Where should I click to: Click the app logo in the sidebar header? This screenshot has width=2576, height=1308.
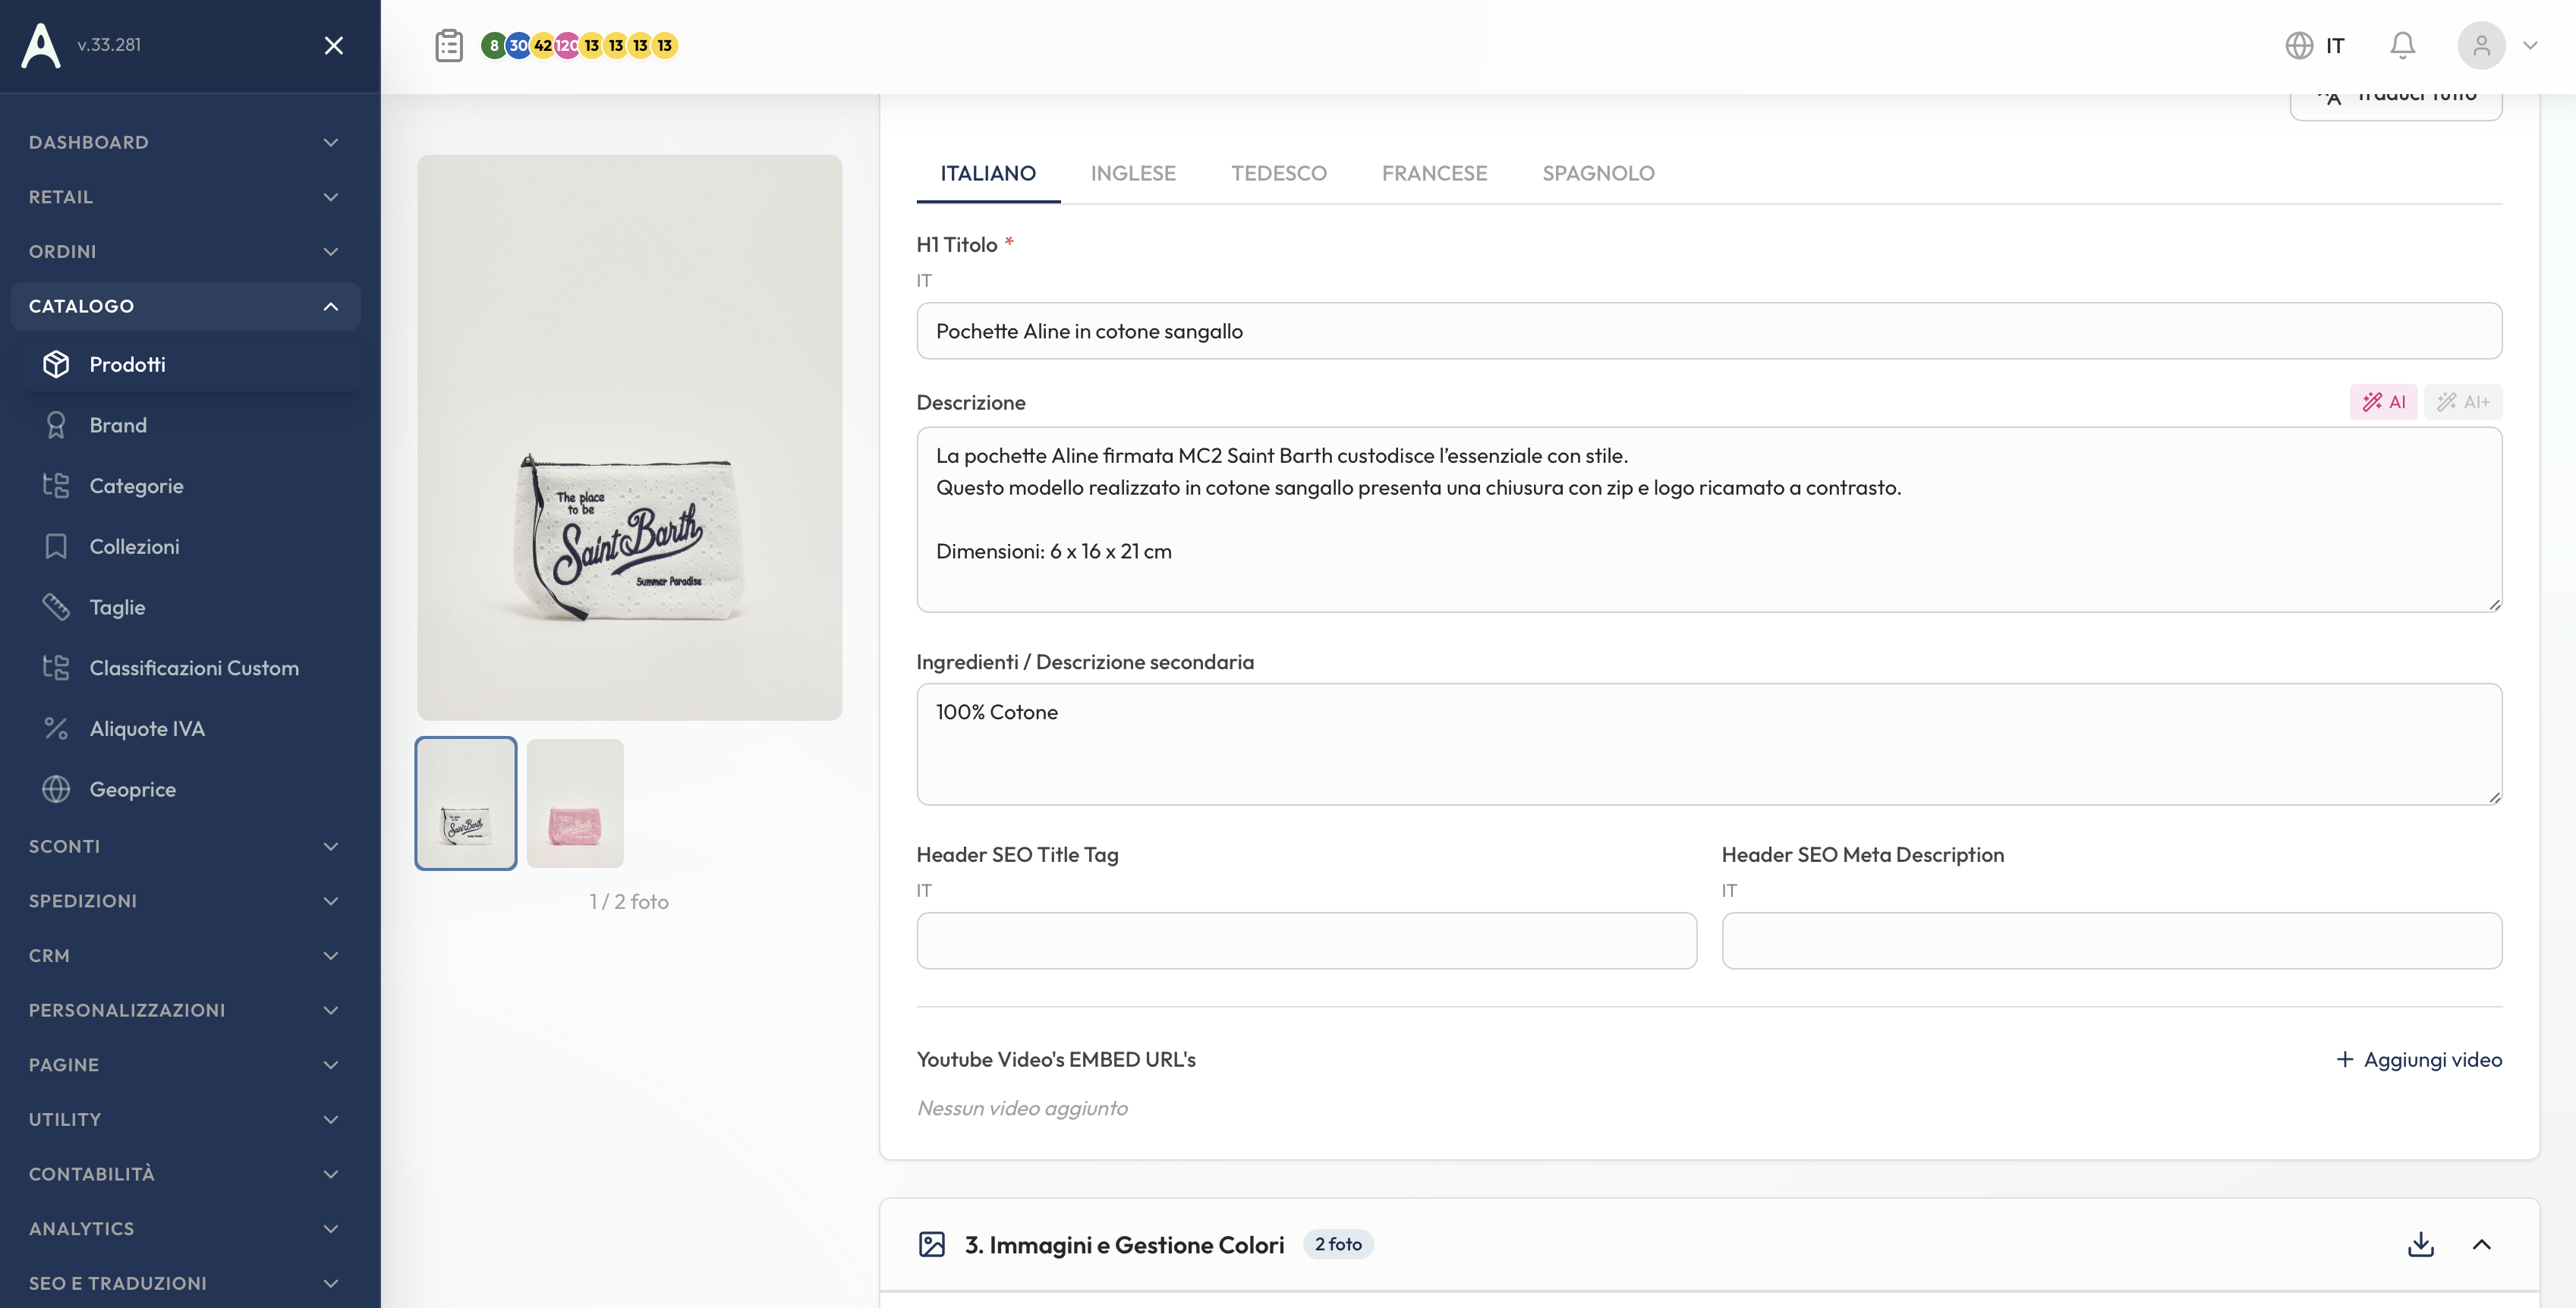(x=41, y=45)
